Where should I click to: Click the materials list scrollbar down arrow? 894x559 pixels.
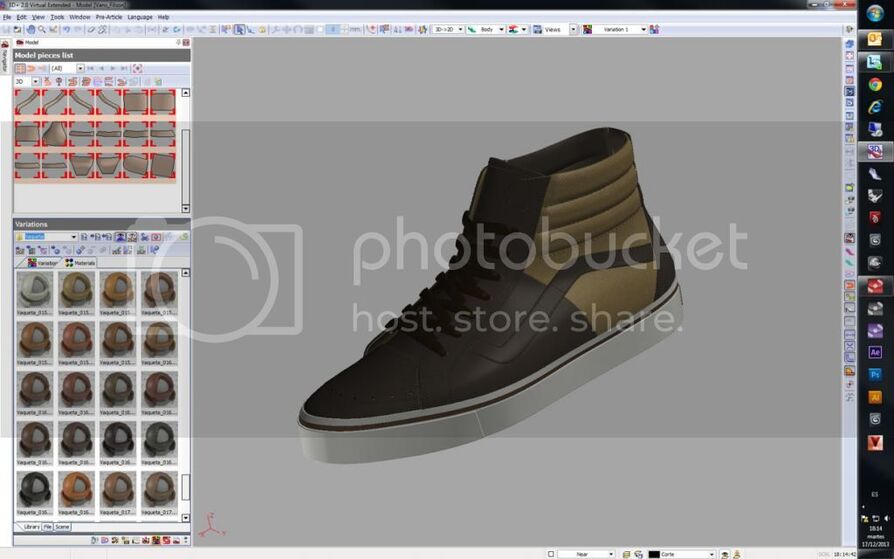(185, 517)
